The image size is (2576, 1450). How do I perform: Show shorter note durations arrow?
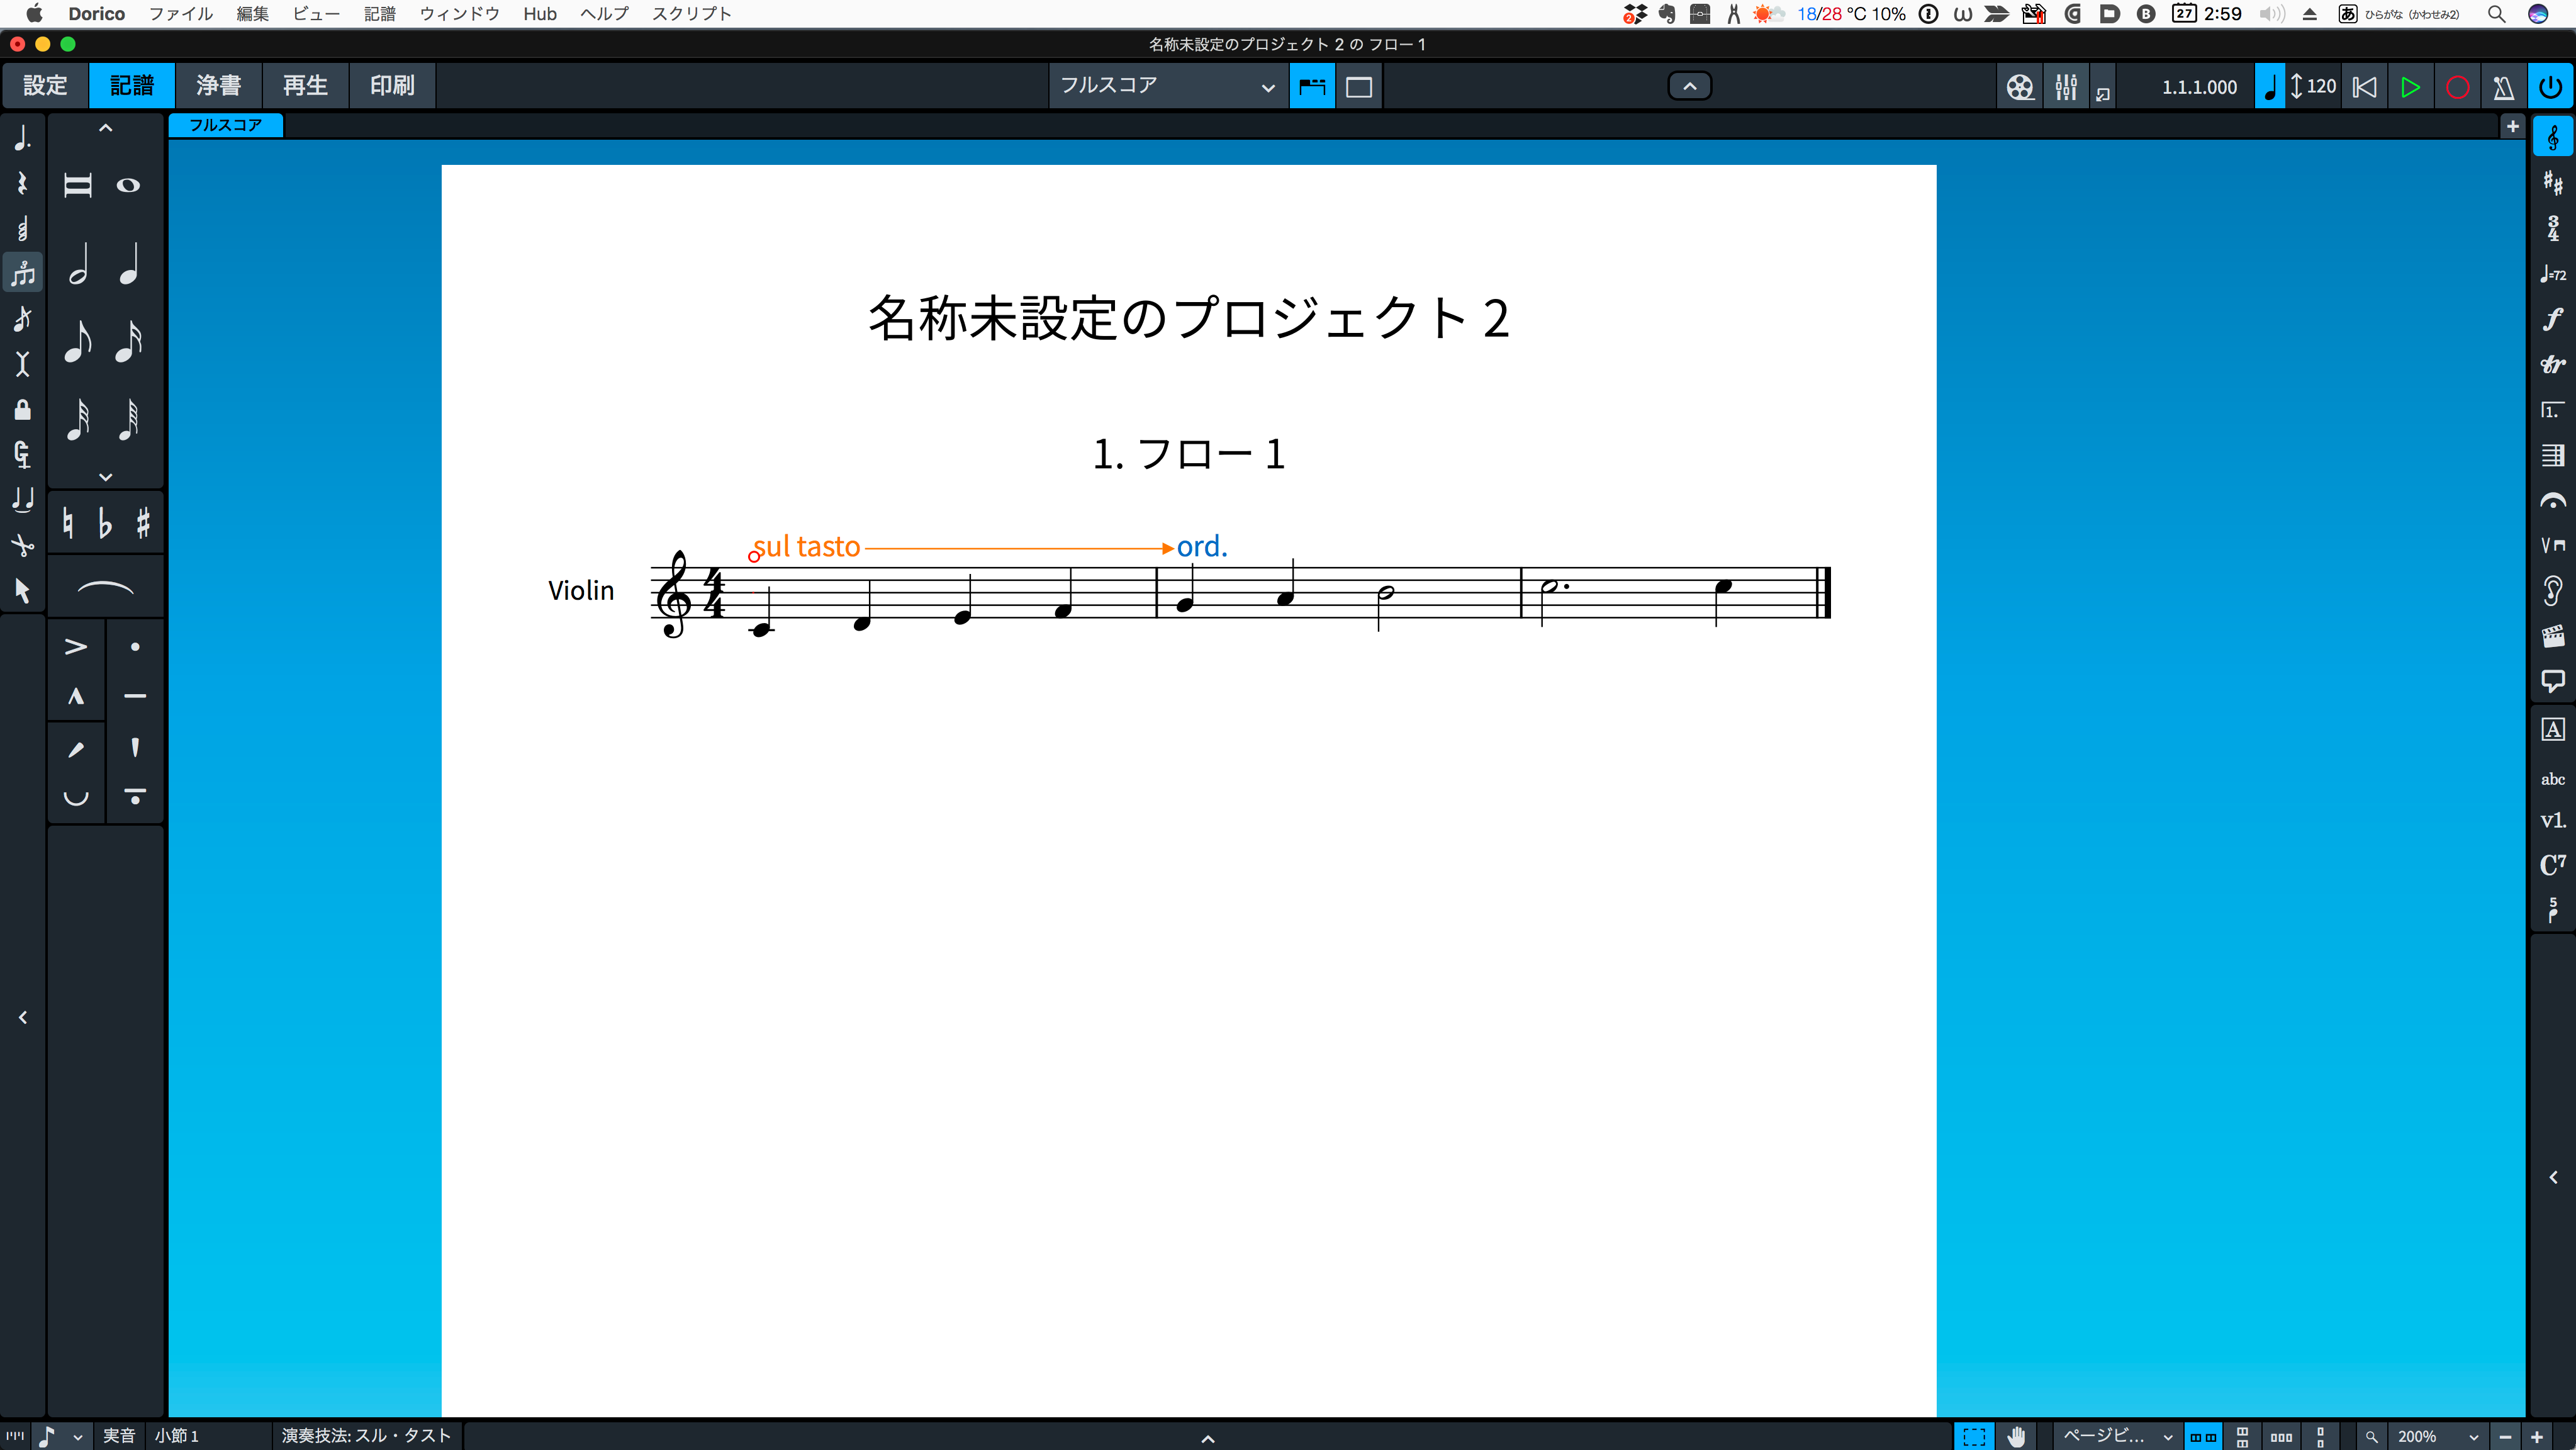[105, 477]
